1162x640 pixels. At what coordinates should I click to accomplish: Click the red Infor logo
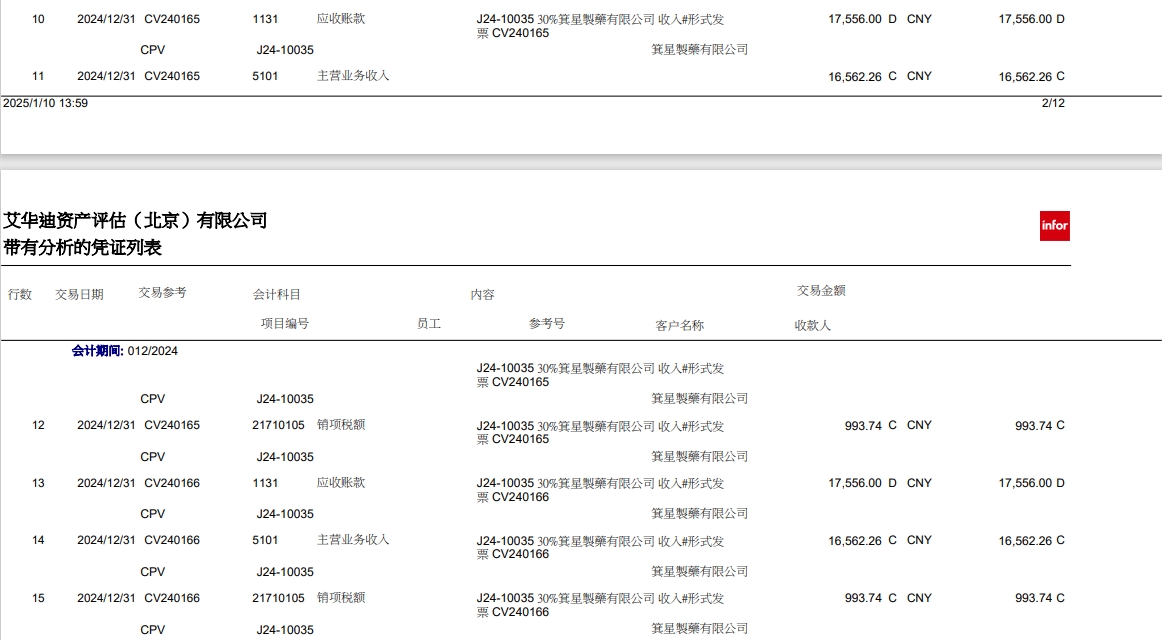click(1054, 226)
